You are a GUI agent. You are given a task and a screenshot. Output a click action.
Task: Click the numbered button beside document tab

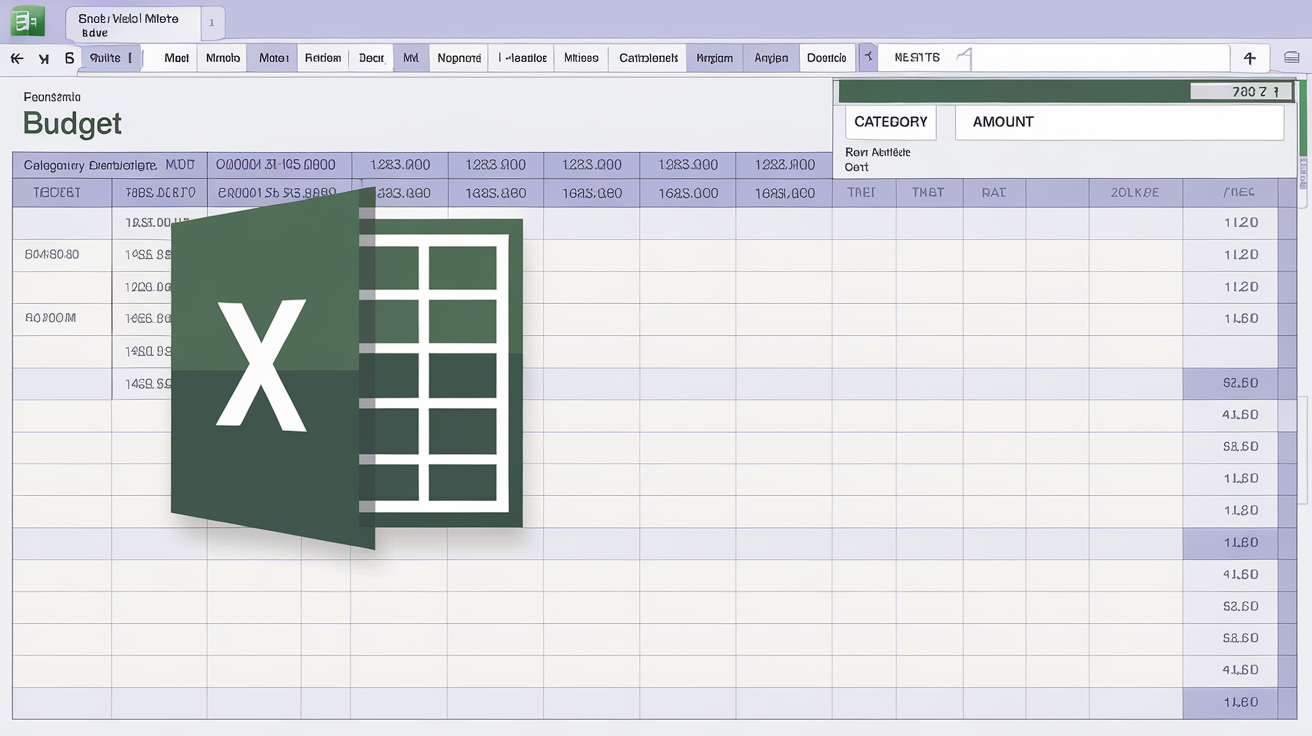(x=212, y=22)
